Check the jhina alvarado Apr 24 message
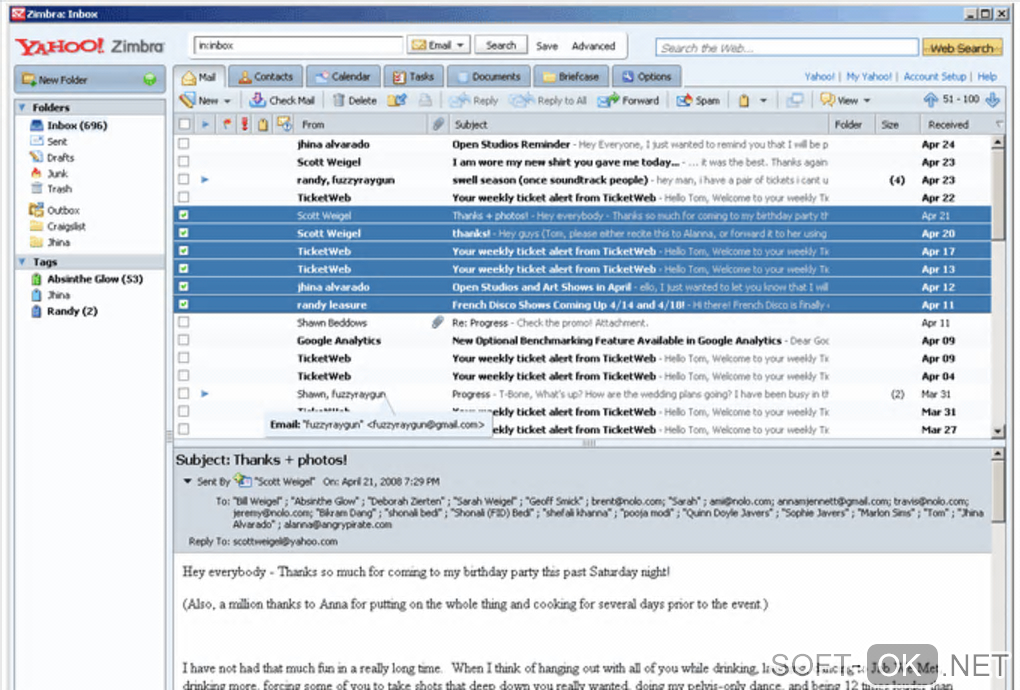 pyautogui.click(x=184, y=144)
